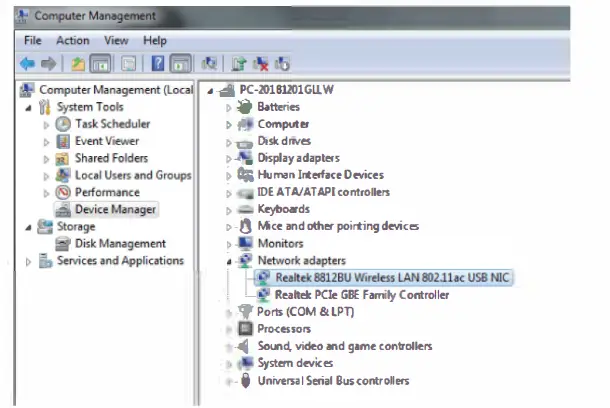Expand Local Users and Groups arrow
Viewport: 610px width, 408px height.
(46, 176)
